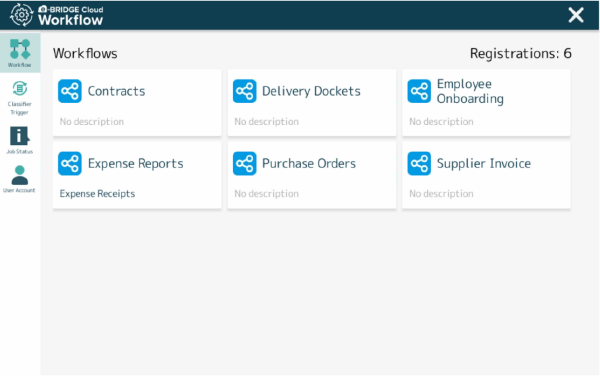Screen dimensions: 600x376
Task: Click the e-BRIDGE Cloud Workflow gear logo
Action: click(21, 15)
